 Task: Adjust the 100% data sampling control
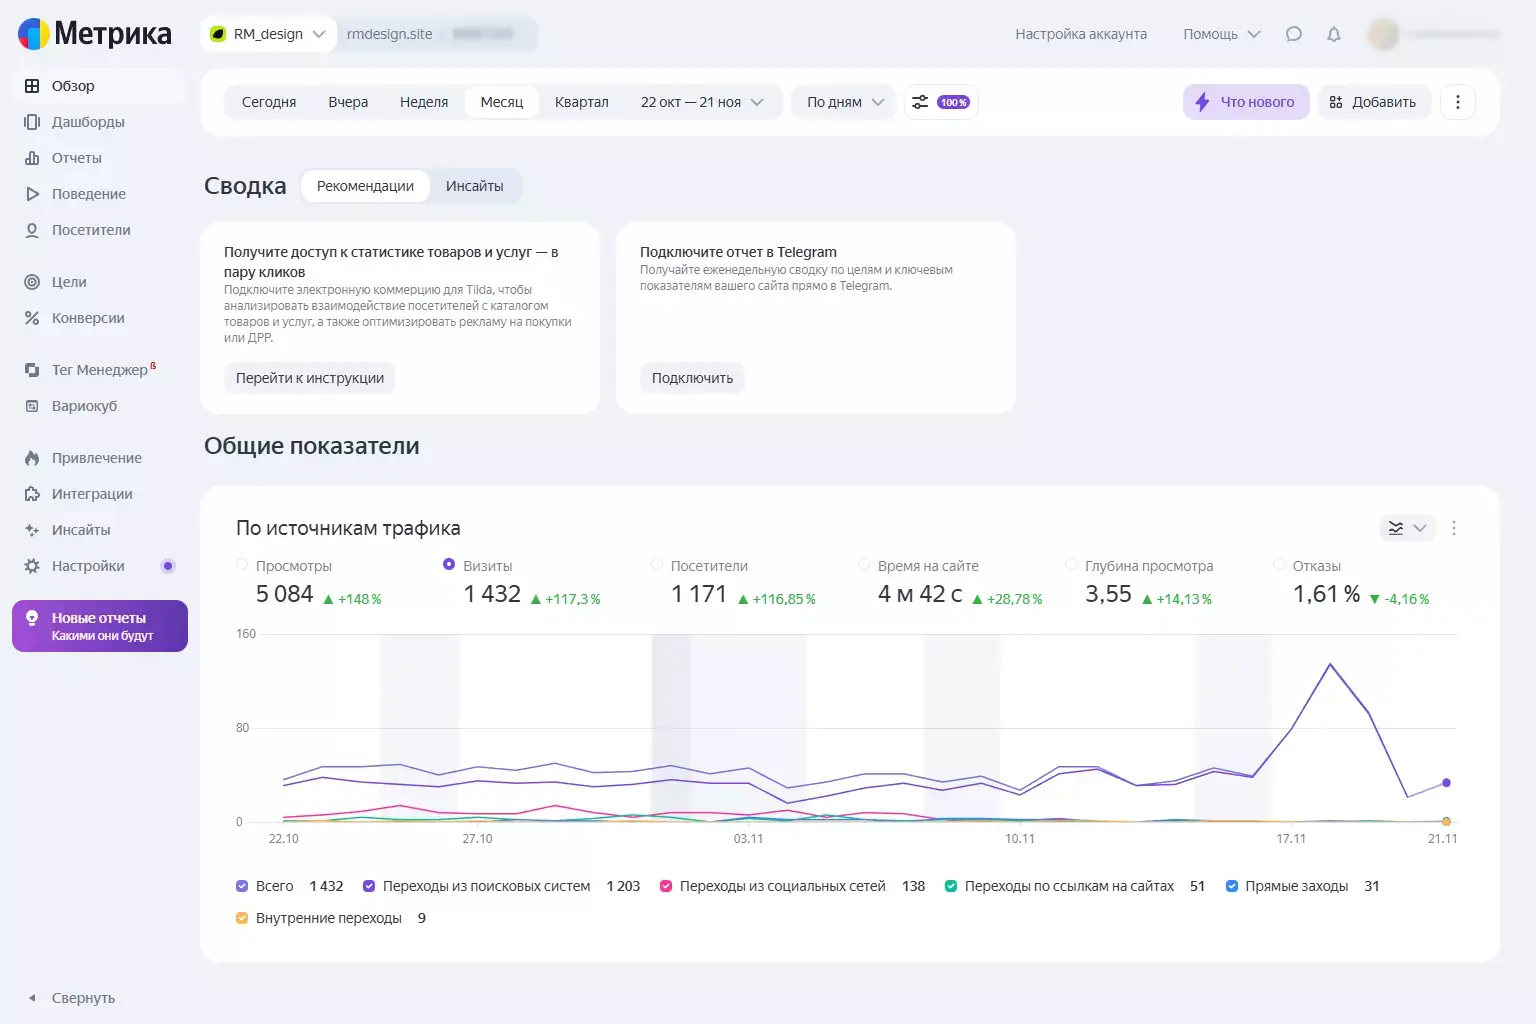[x=940, y=101]
